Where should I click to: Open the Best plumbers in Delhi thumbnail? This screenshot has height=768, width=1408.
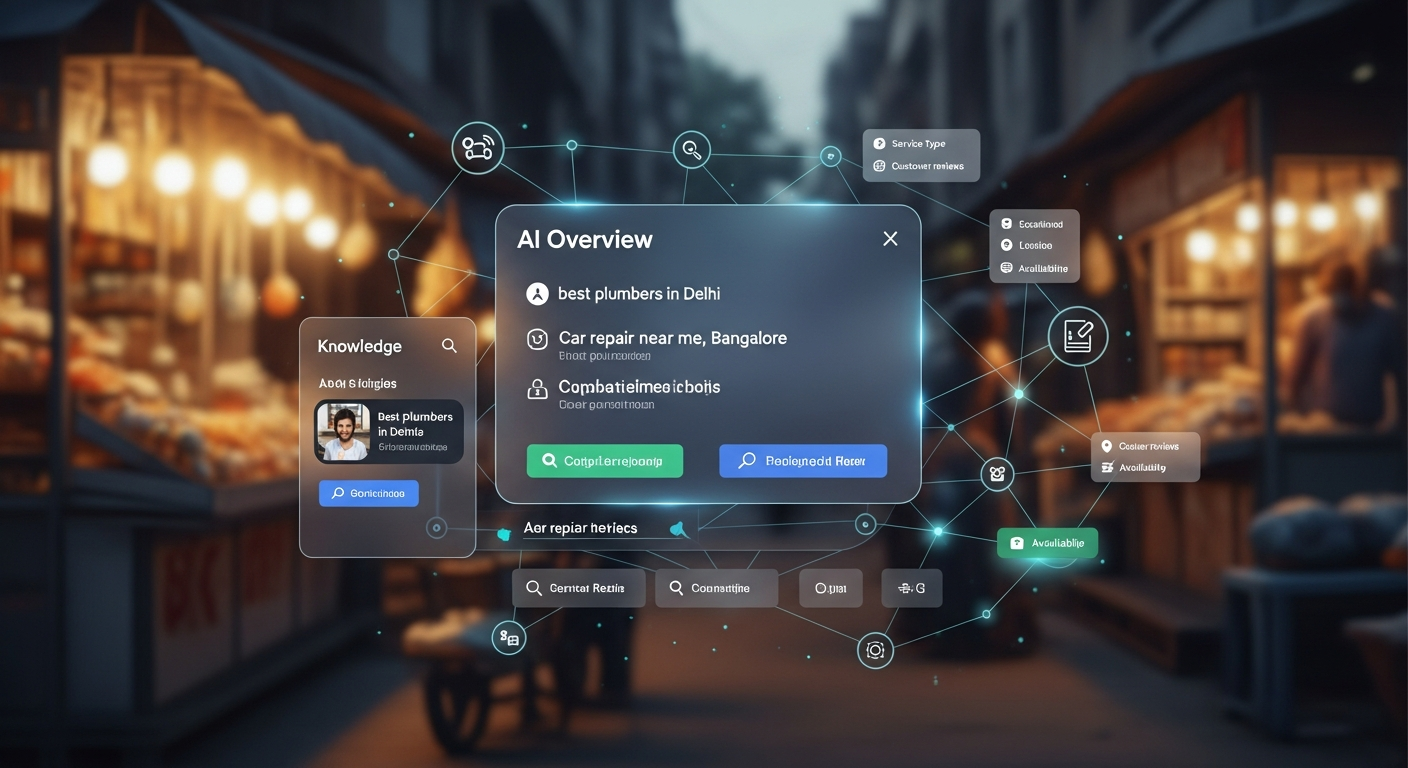click(x=343, y=431)
